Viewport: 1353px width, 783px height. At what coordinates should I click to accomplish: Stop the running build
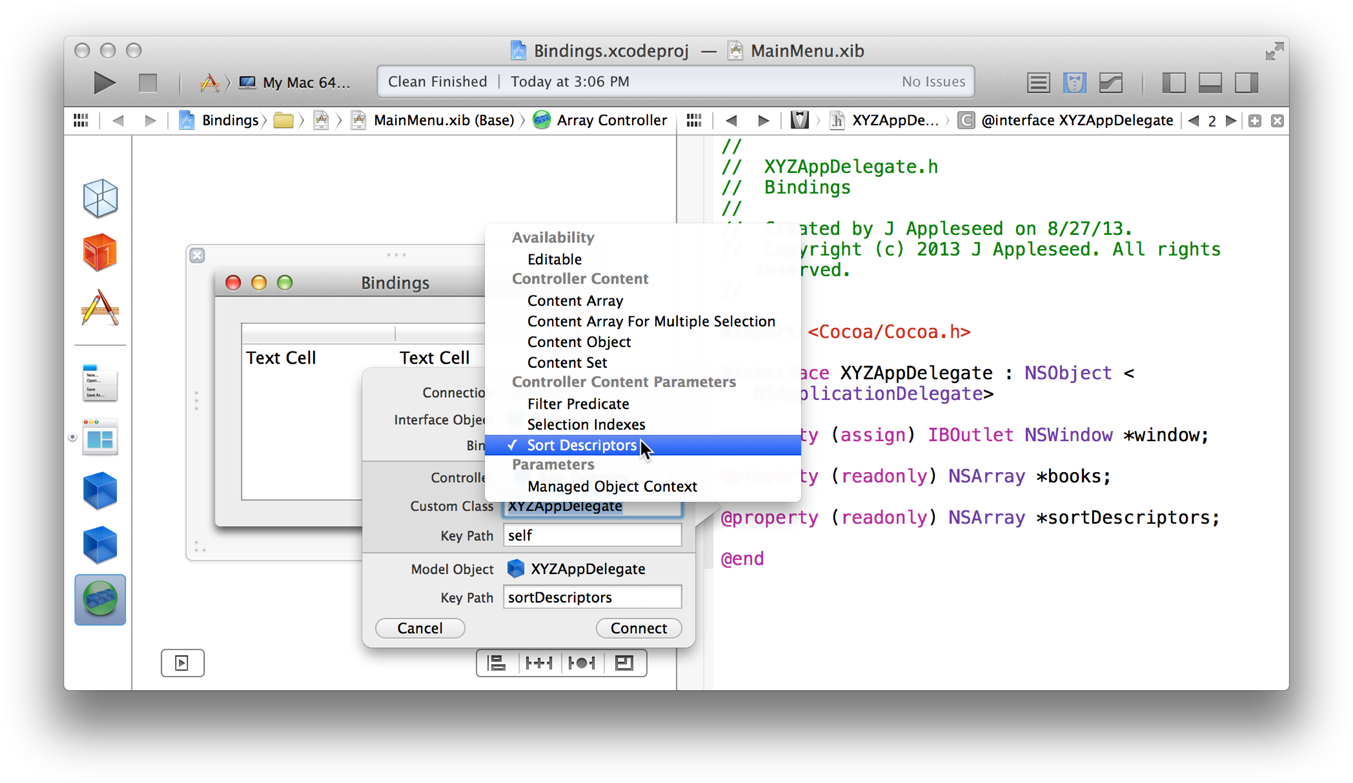(148, 82)
